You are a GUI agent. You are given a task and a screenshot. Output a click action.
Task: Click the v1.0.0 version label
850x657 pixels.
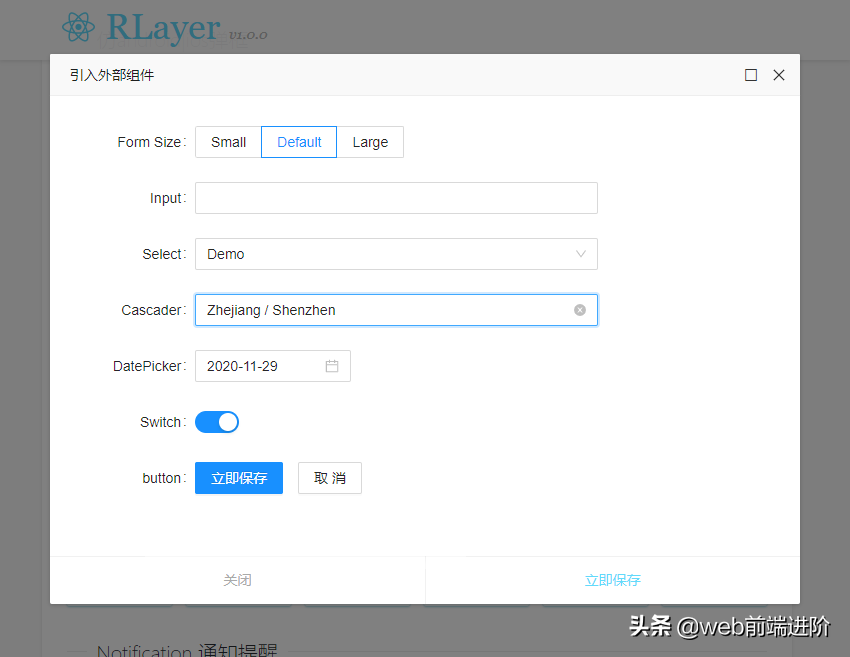click(247, 36)
